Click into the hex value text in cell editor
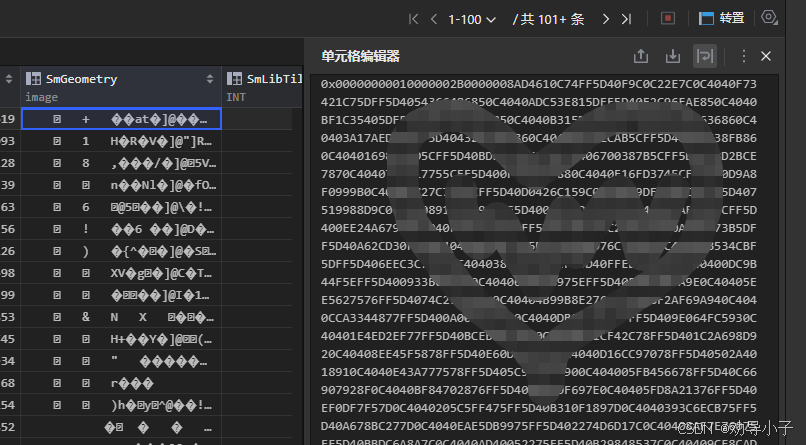Image resolution: width=806 pixels, height=445 pixels. point(539,259)
